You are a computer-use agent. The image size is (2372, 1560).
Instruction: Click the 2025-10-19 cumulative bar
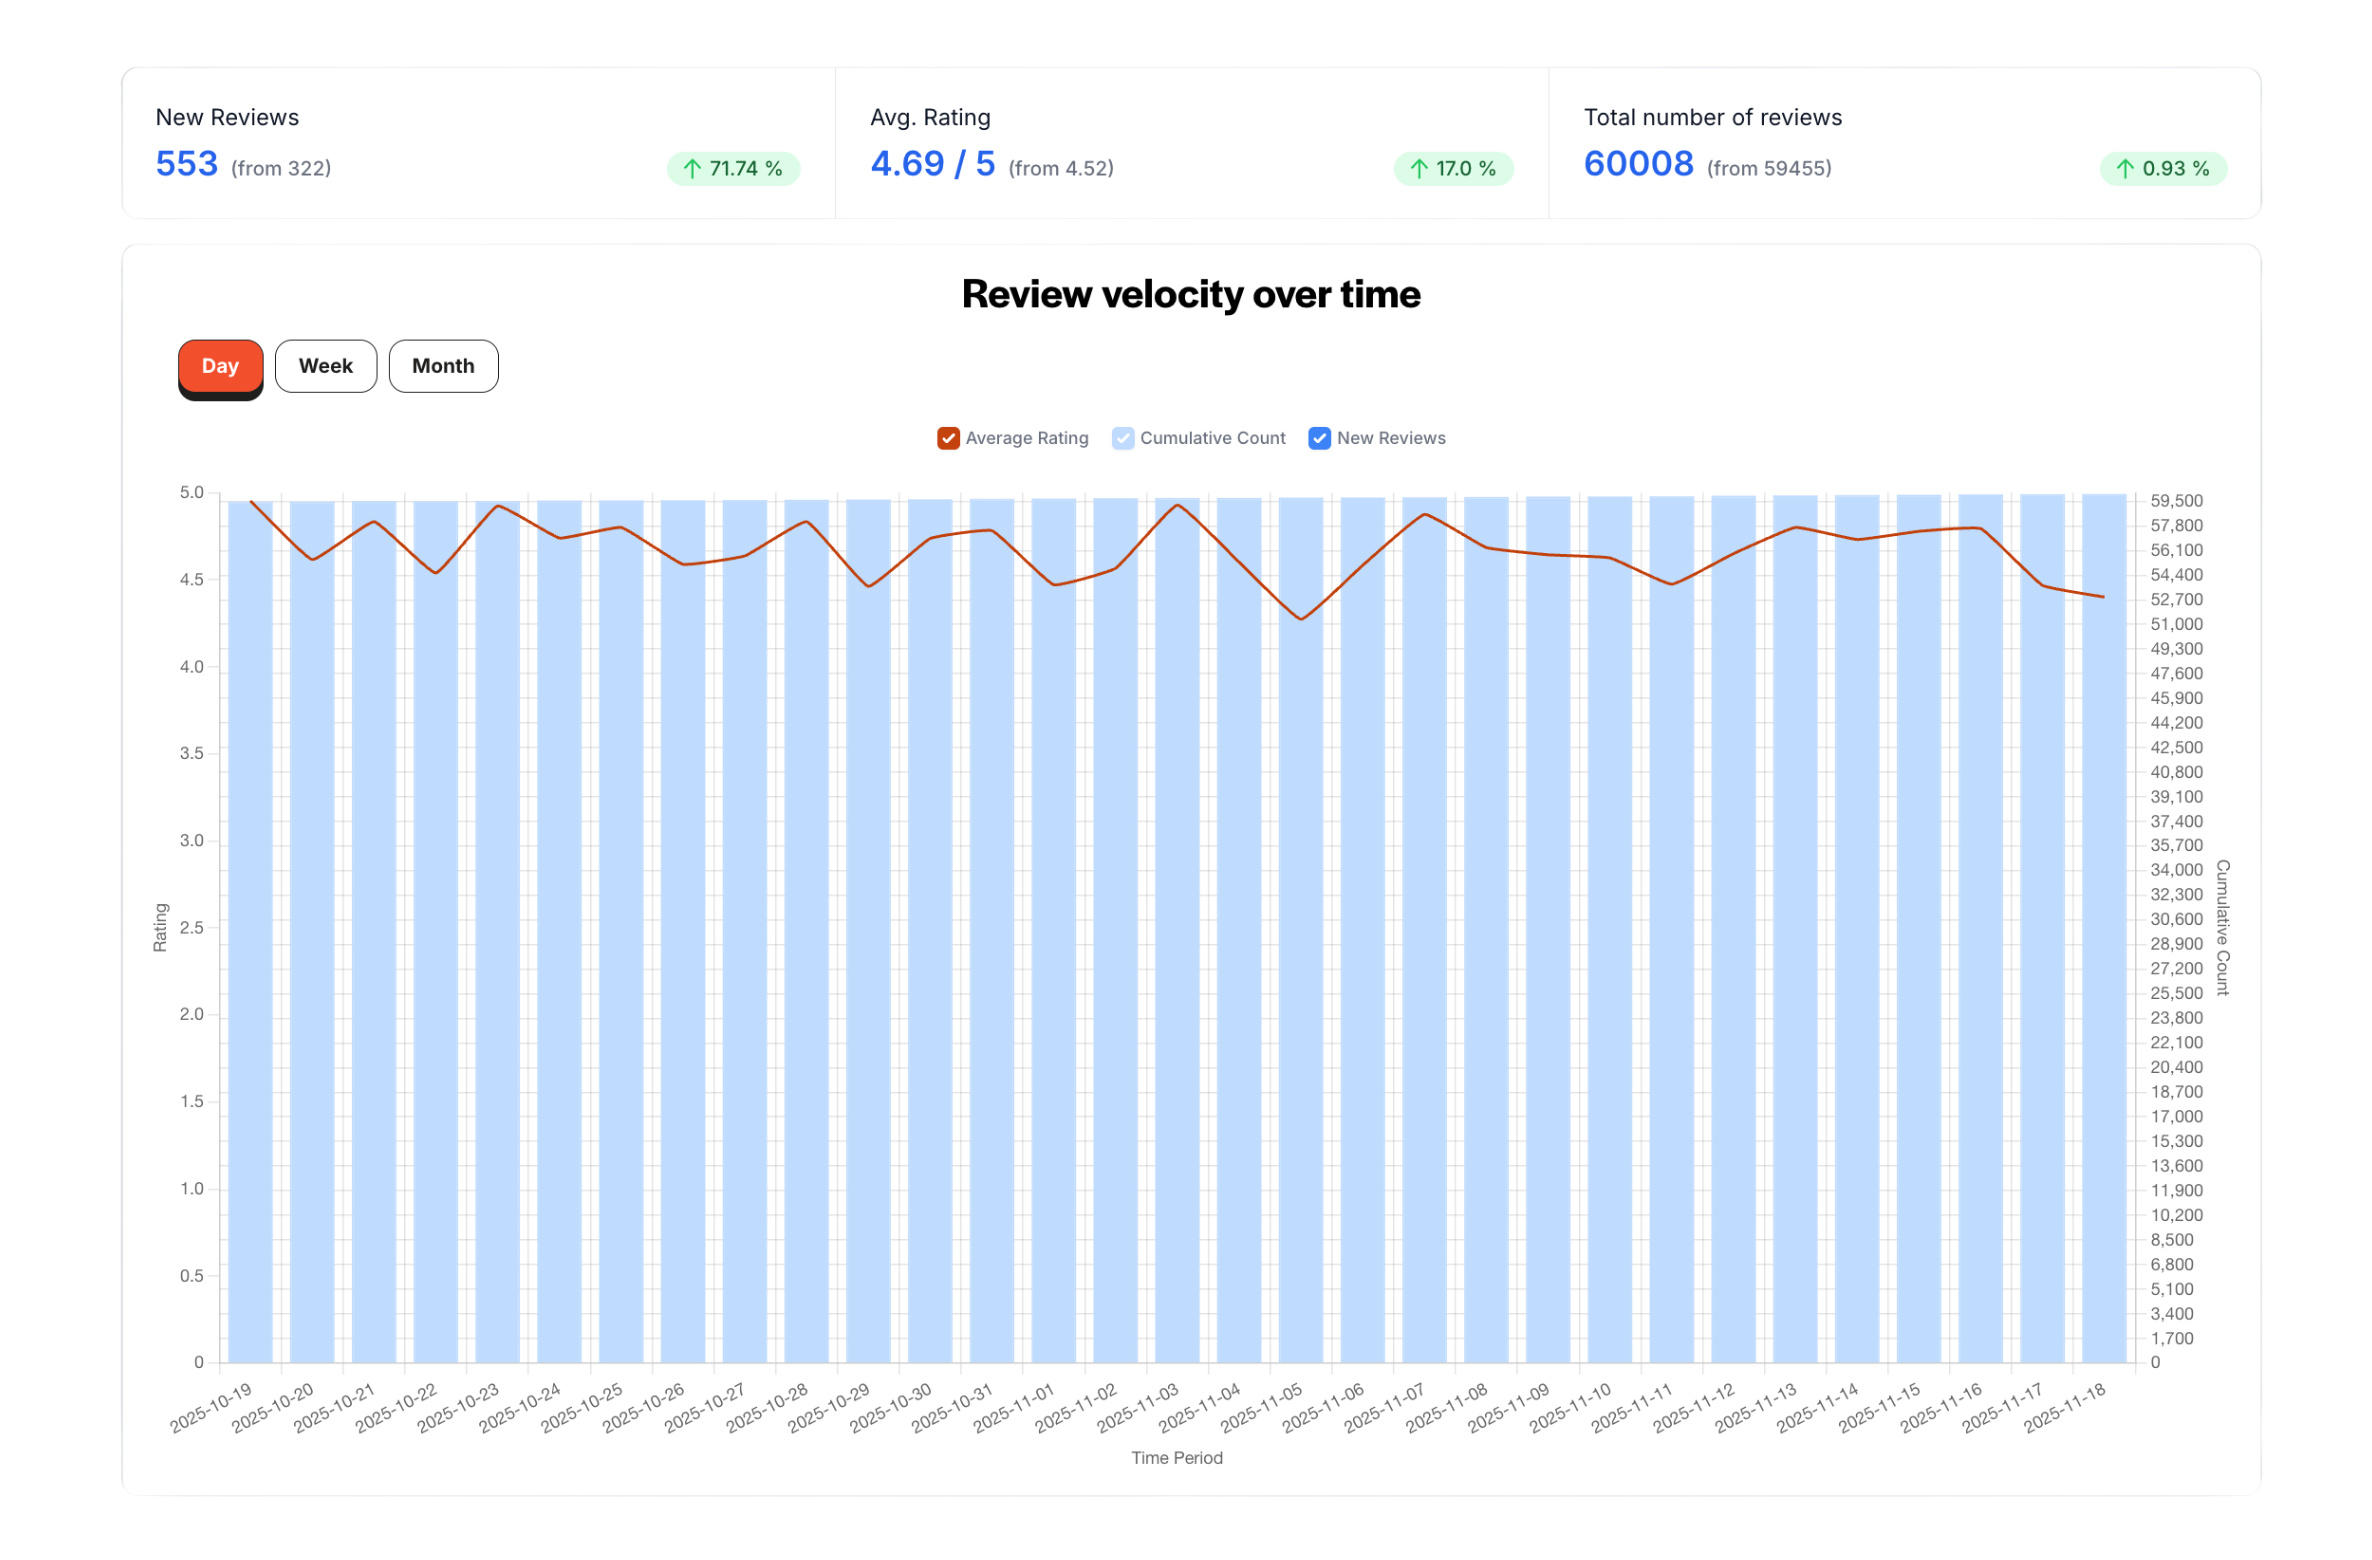pos(250,930)
